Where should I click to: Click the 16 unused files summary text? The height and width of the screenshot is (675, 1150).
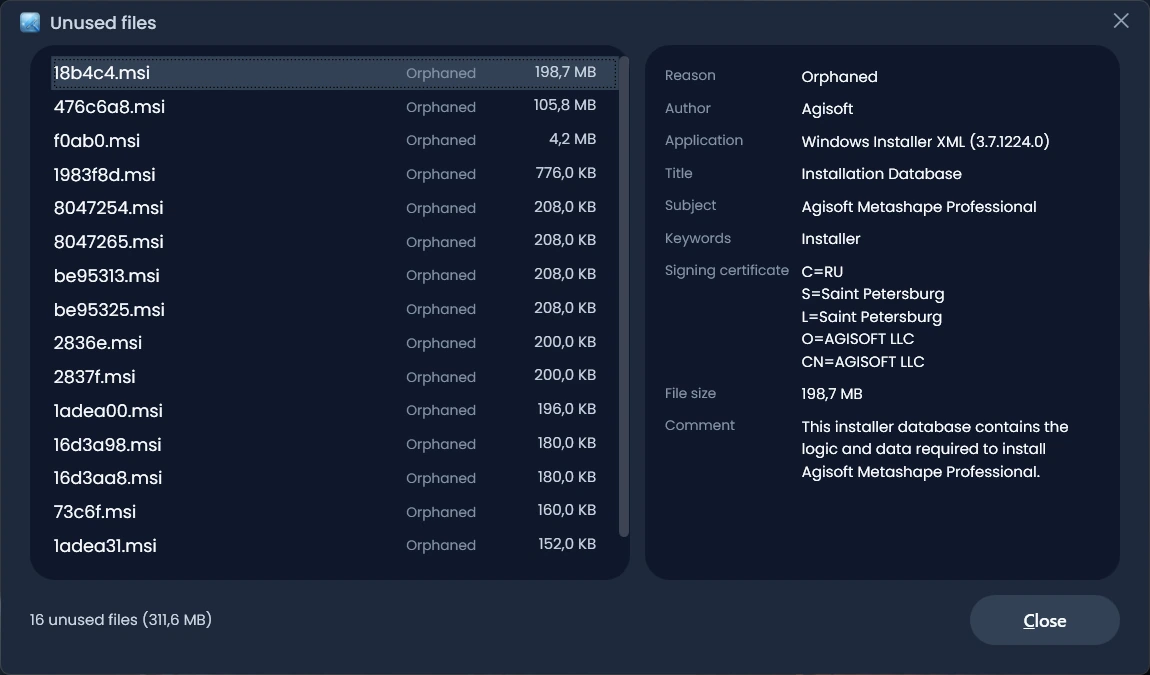pyautogui.click(x=120, y=620)
